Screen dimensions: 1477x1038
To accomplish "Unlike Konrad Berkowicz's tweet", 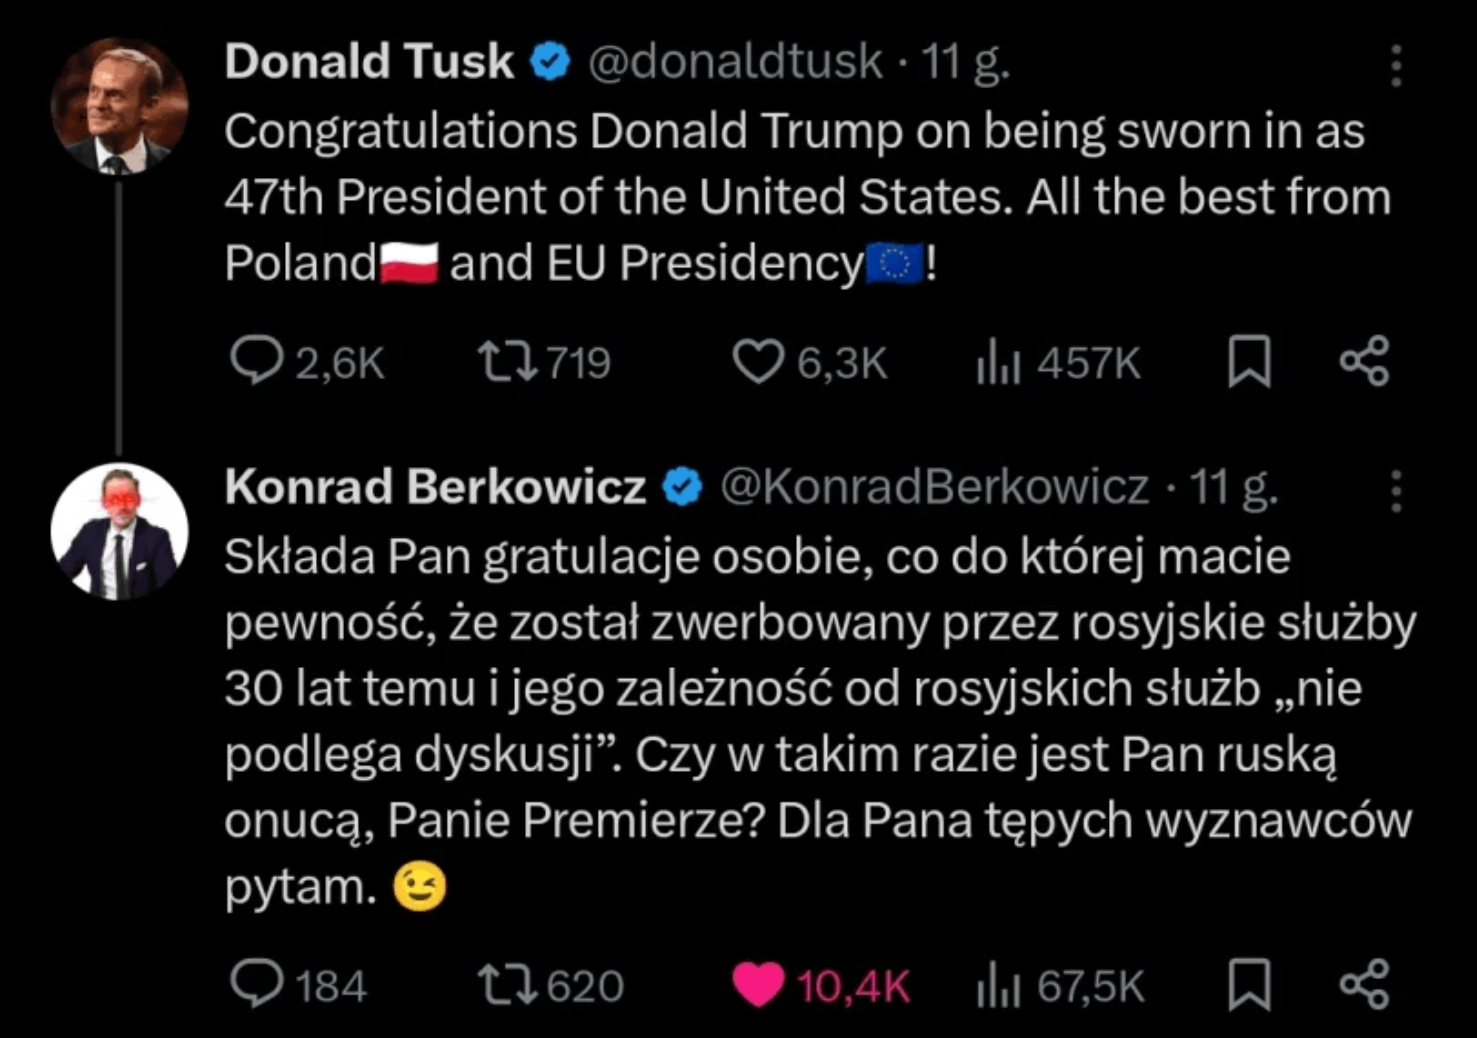I will pyautogui.click(x=758, y=985).
